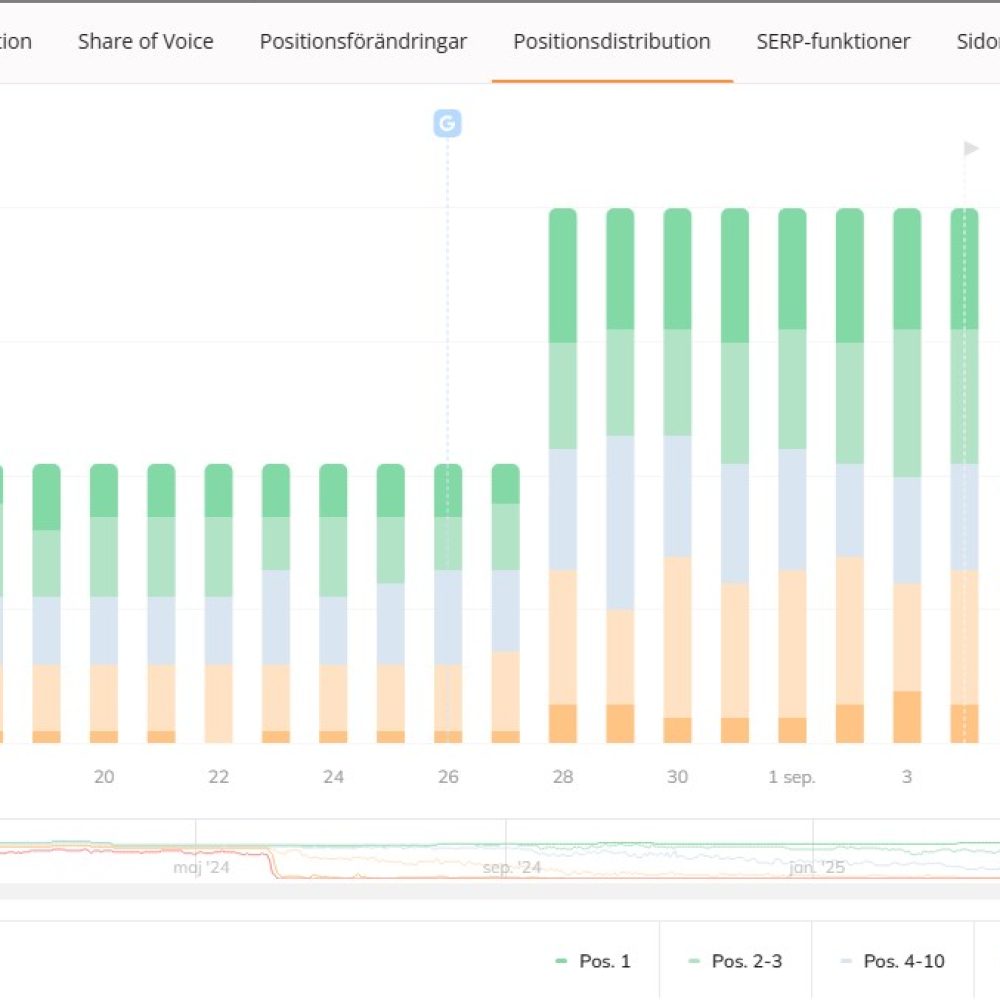The height and width of the screenshot is (1000, 1000).
Task: Click the light green Pos. 2-3 segment of bar 20
Action: click(104, 556)
